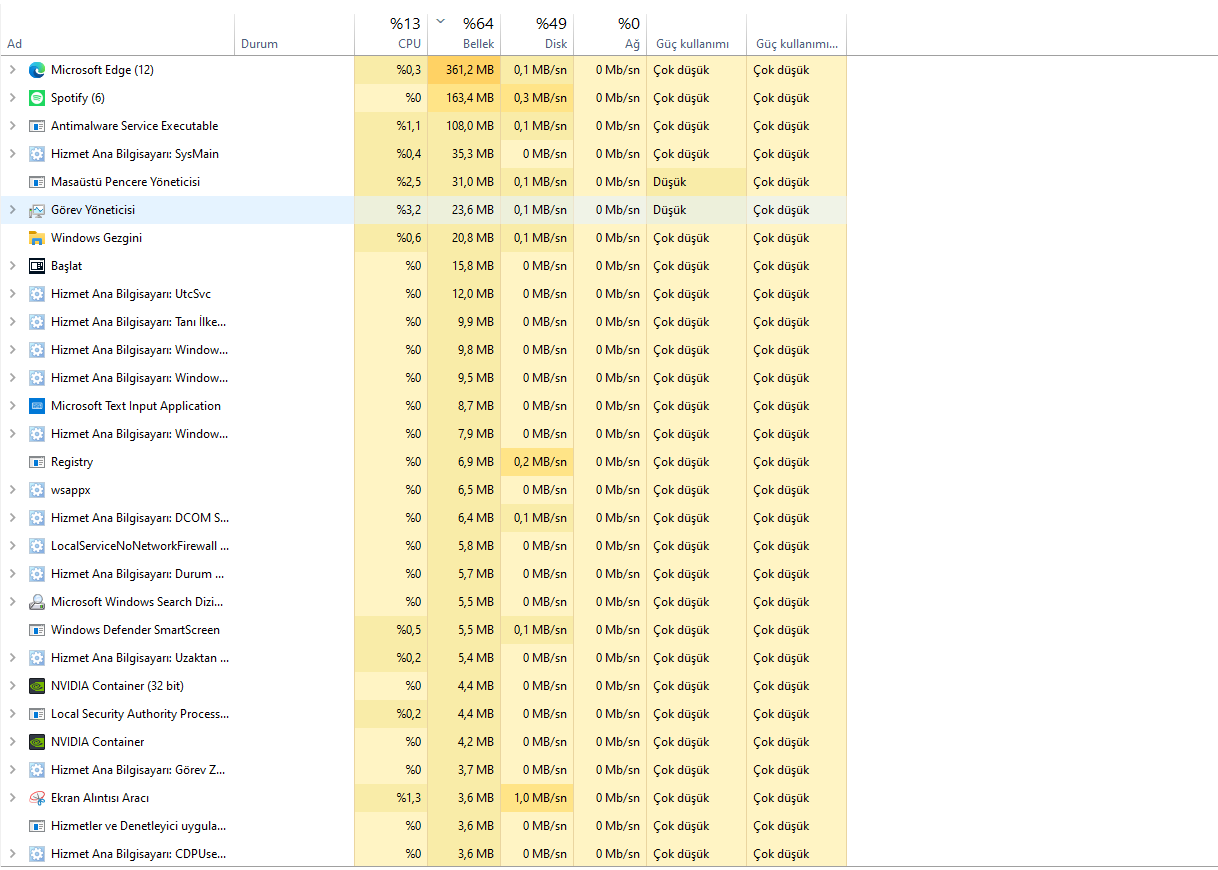
Task: Click the Ekran Alıntısı Aracı scissors icon
Action: click(37, 798)
